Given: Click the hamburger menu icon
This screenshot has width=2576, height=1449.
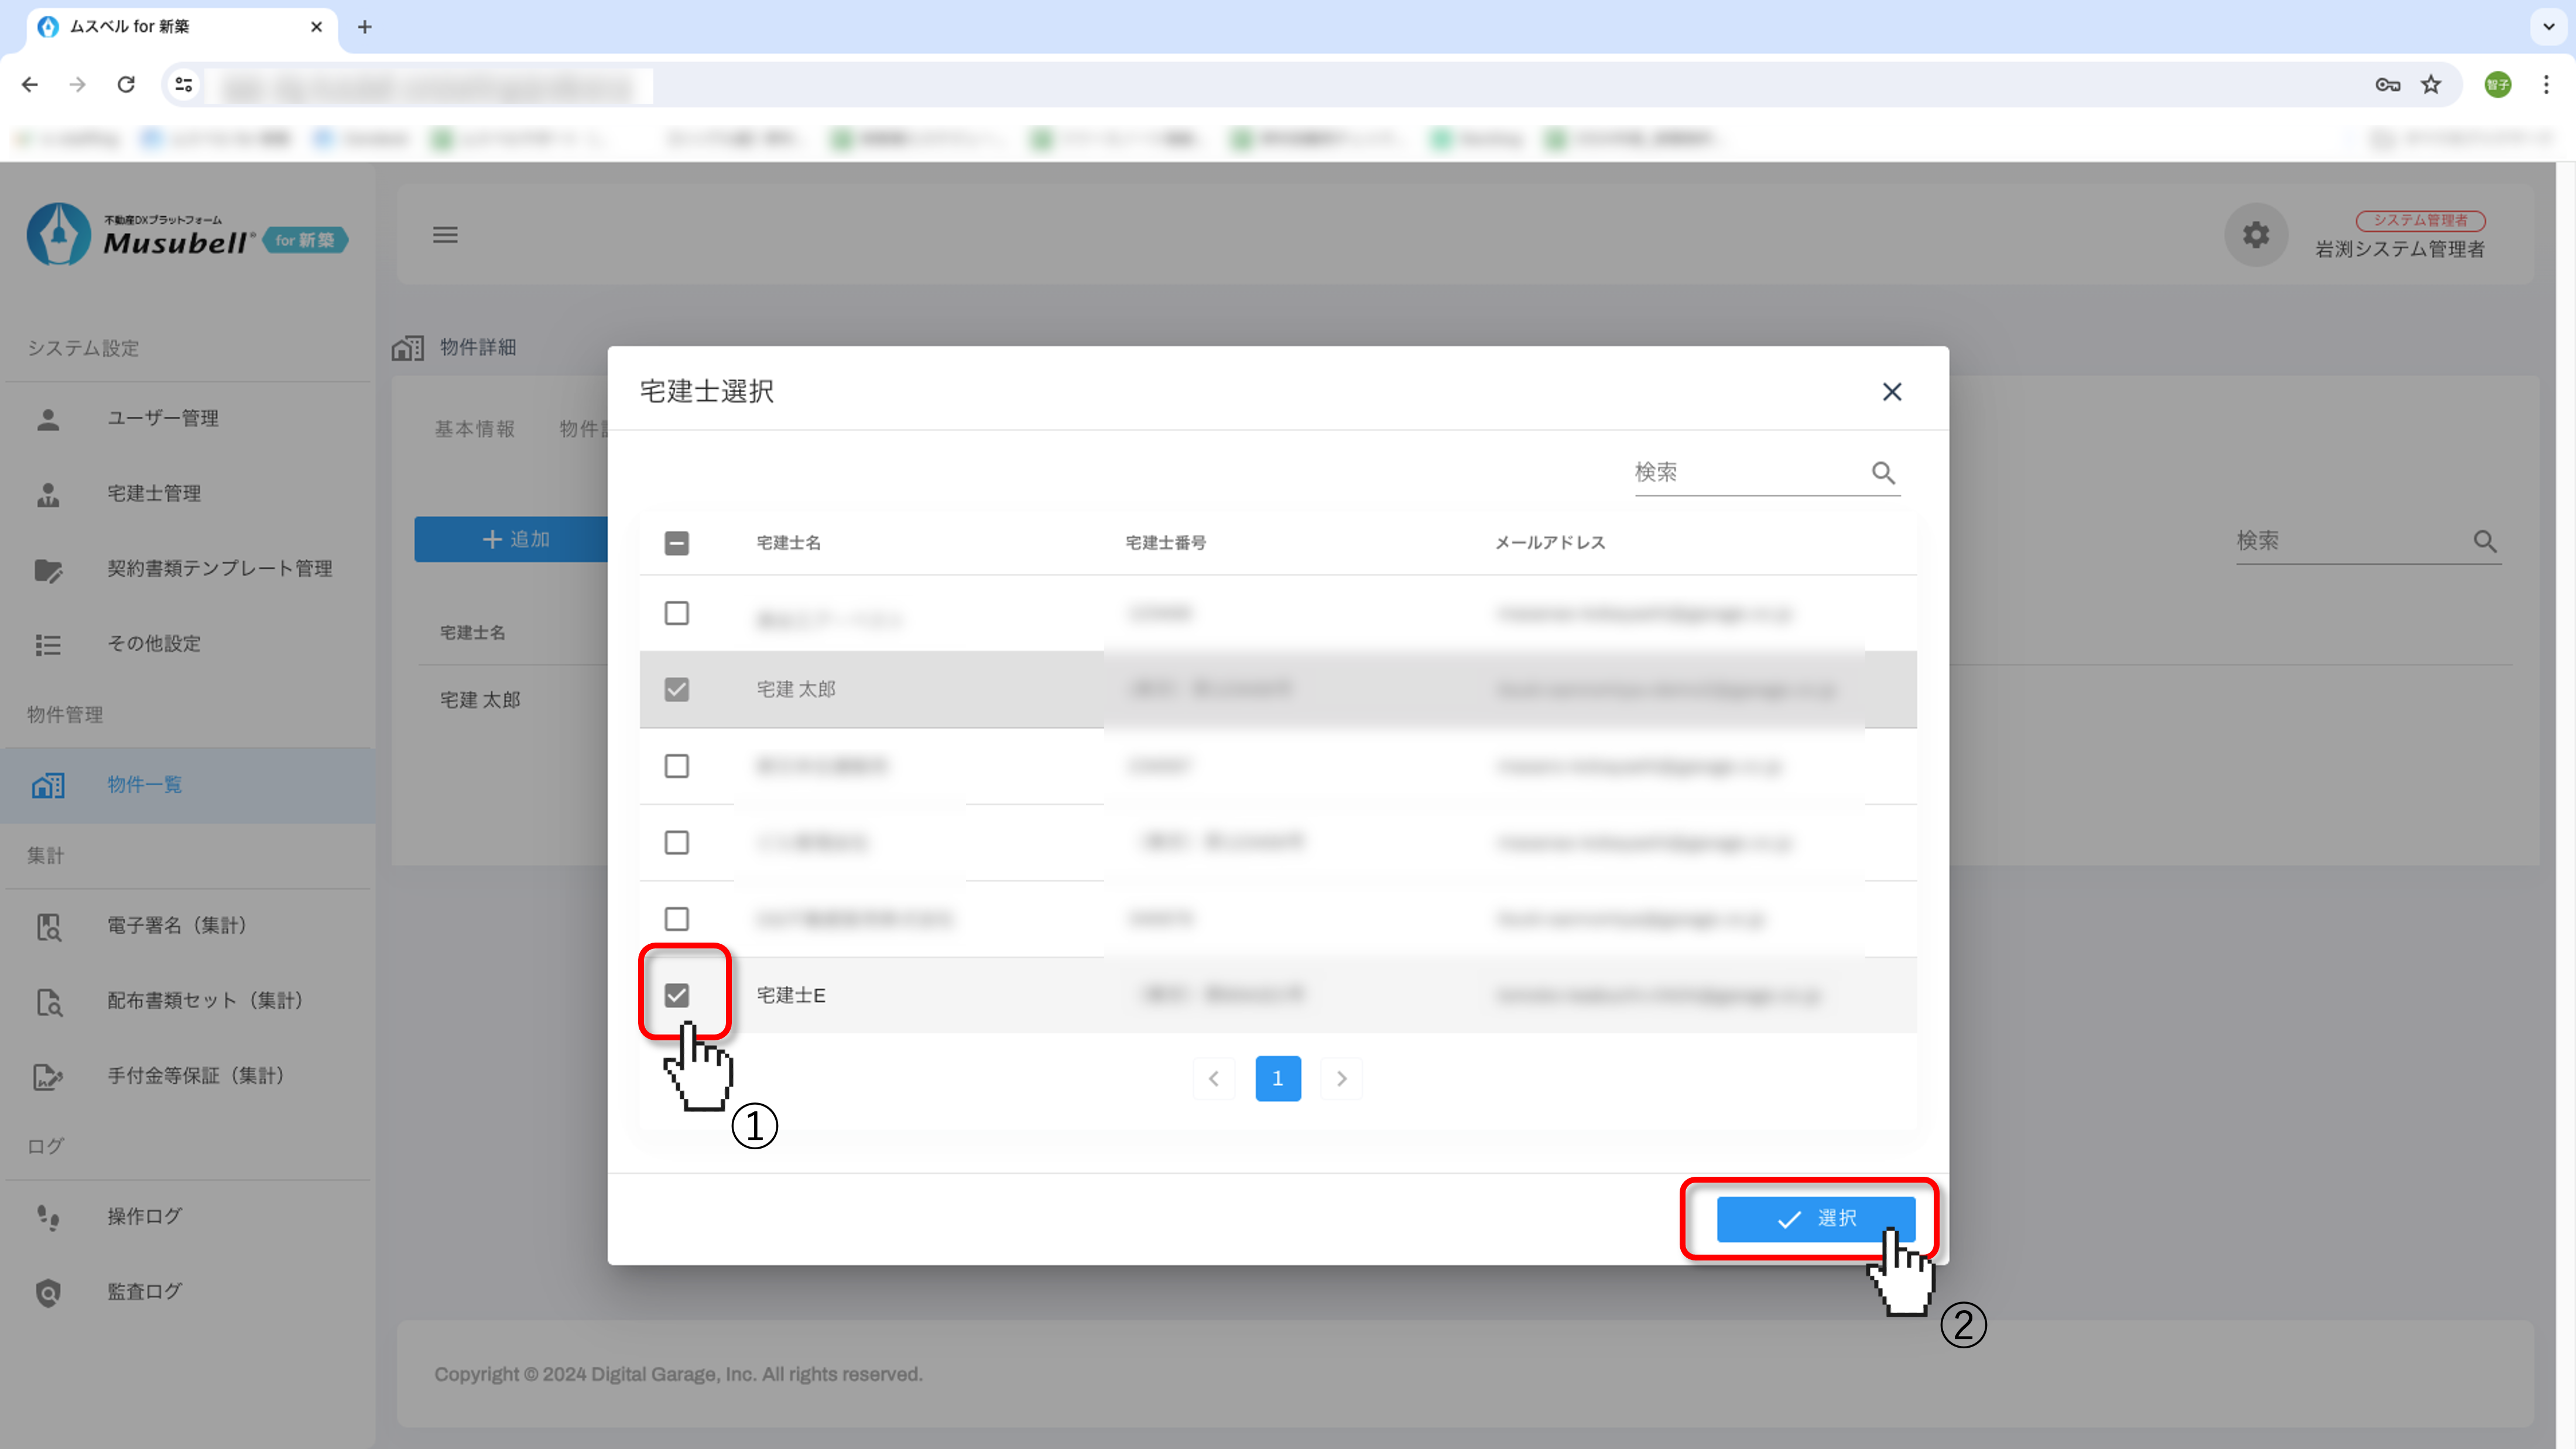Looking at the screenshot, I should 445,235.
